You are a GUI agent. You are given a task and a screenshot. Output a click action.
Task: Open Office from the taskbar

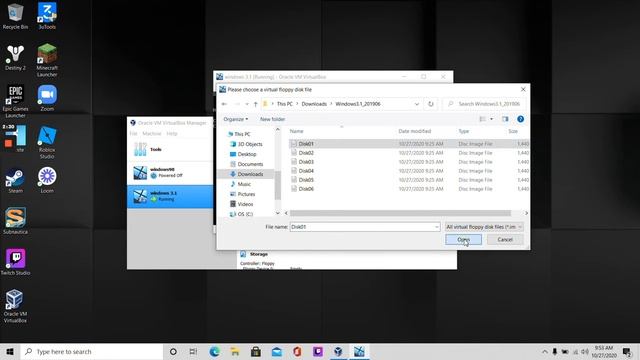click(297, 351)
